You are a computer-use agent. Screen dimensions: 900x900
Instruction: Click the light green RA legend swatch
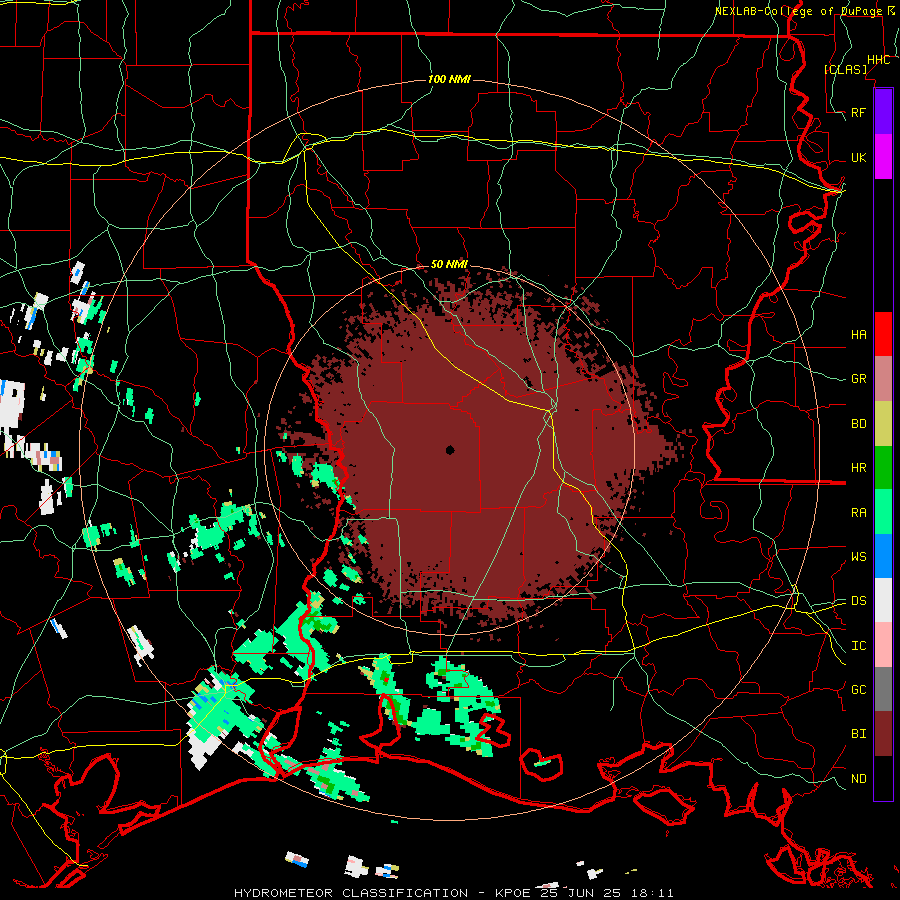point(883,512)
